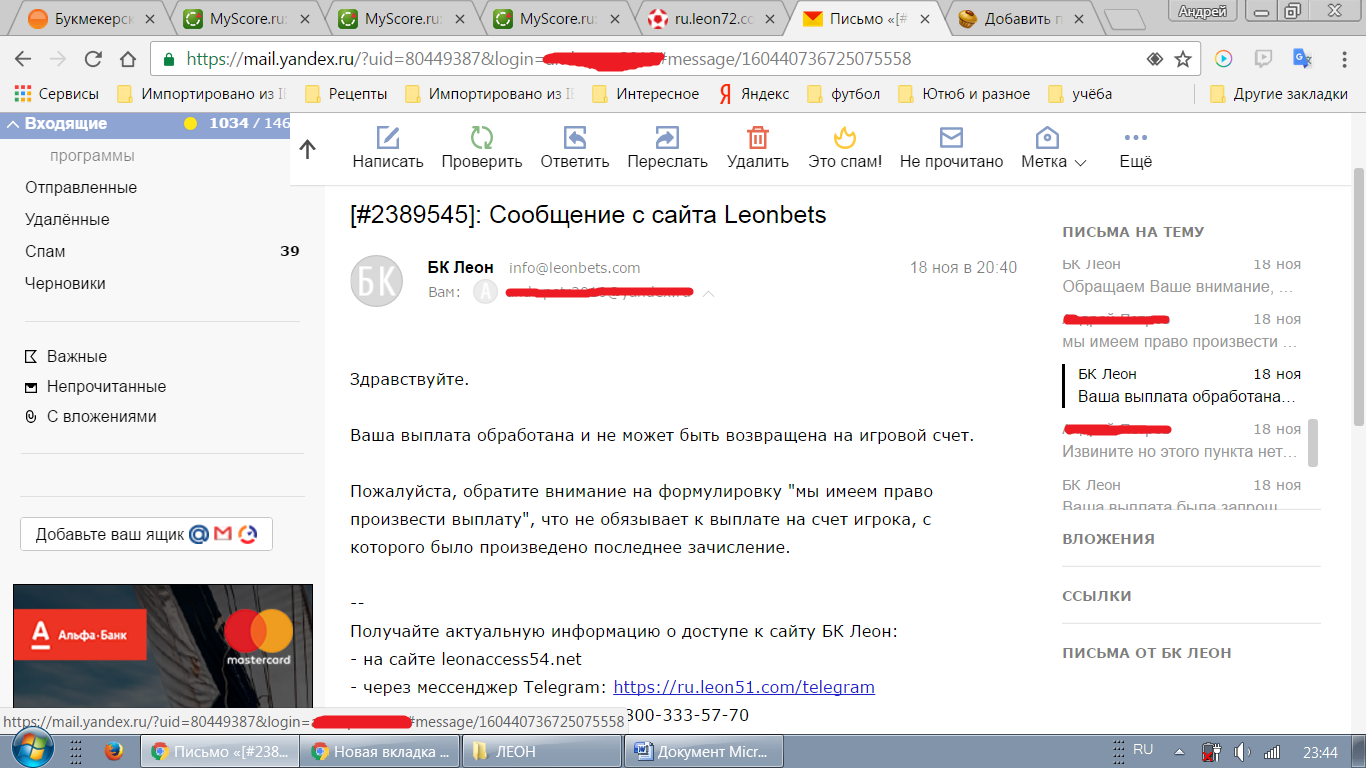This screenshot has height=780, width=1372.
Task: Click the colorful play extension icon
Action: coord(1223,59)
